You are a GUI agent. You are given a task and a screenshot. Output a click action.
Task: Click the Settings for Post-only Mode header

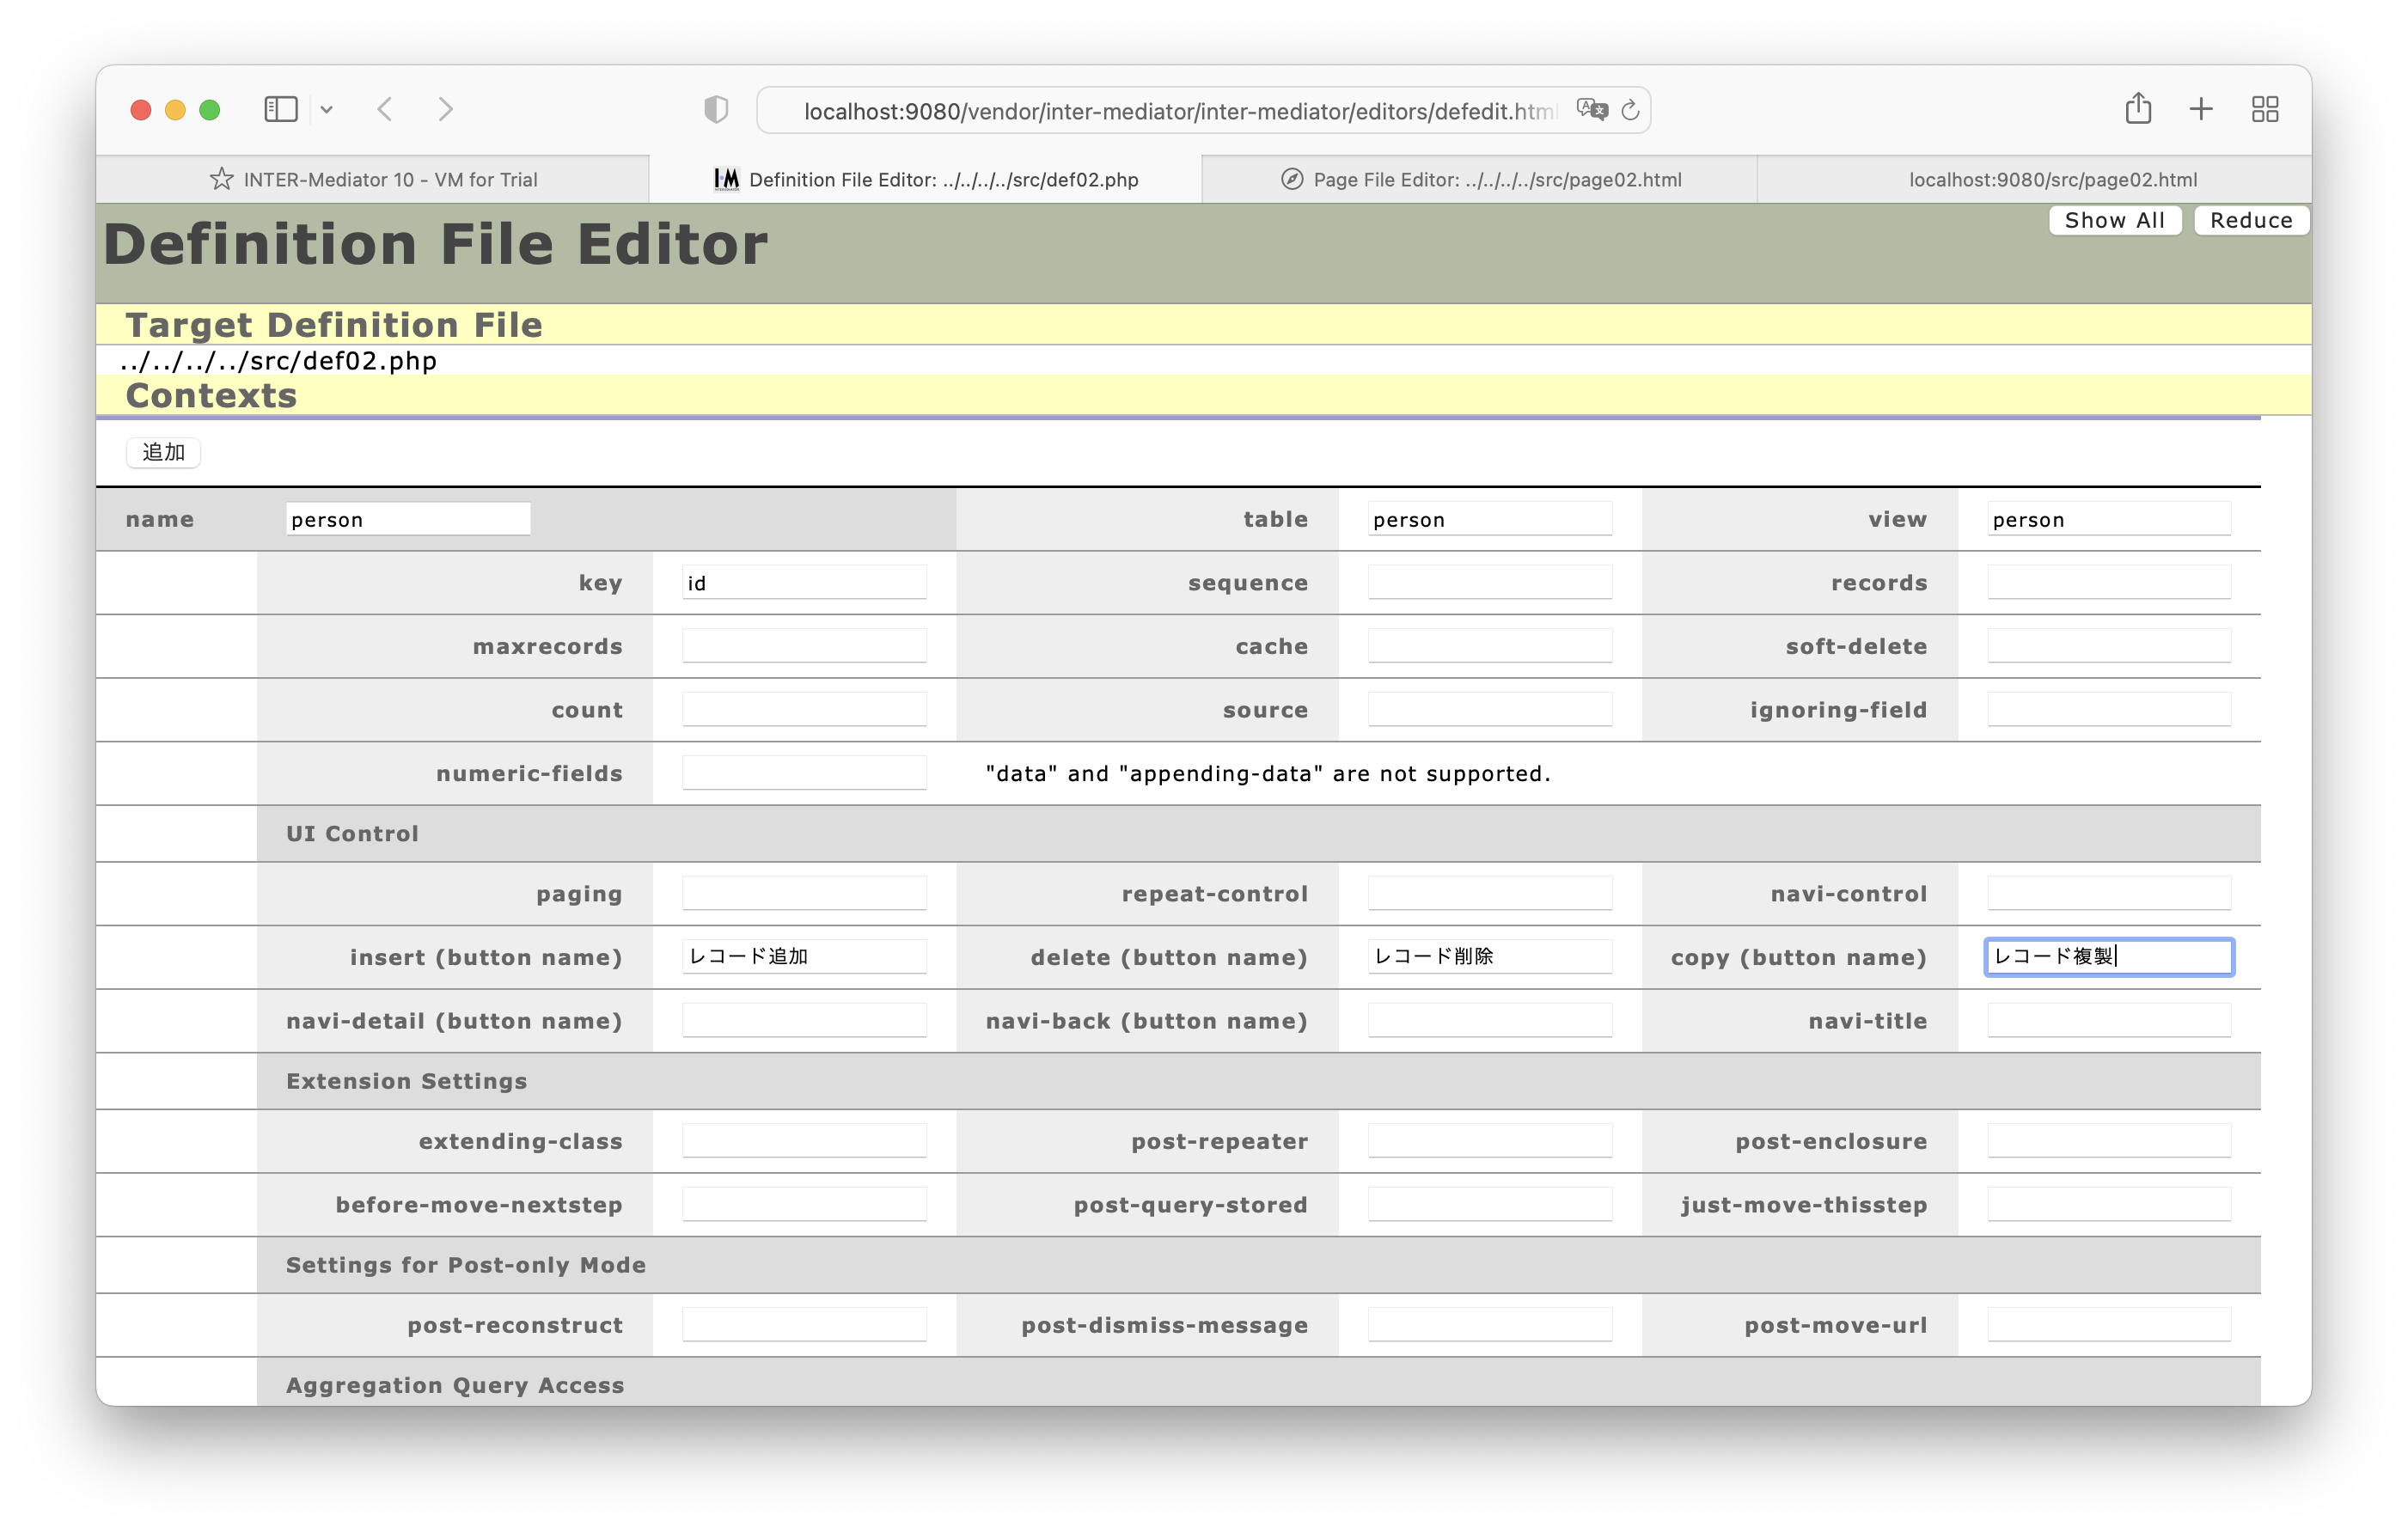[x=1258, y=1265]
